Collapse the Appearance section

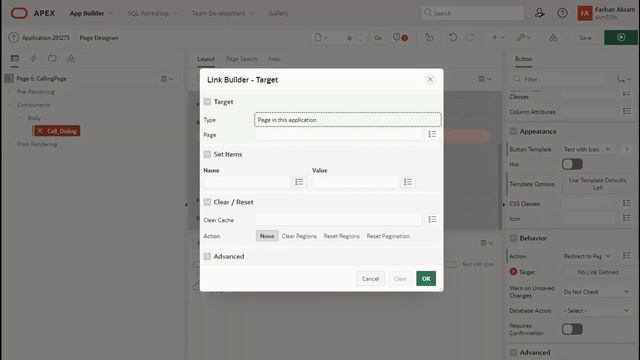[513, 131]
